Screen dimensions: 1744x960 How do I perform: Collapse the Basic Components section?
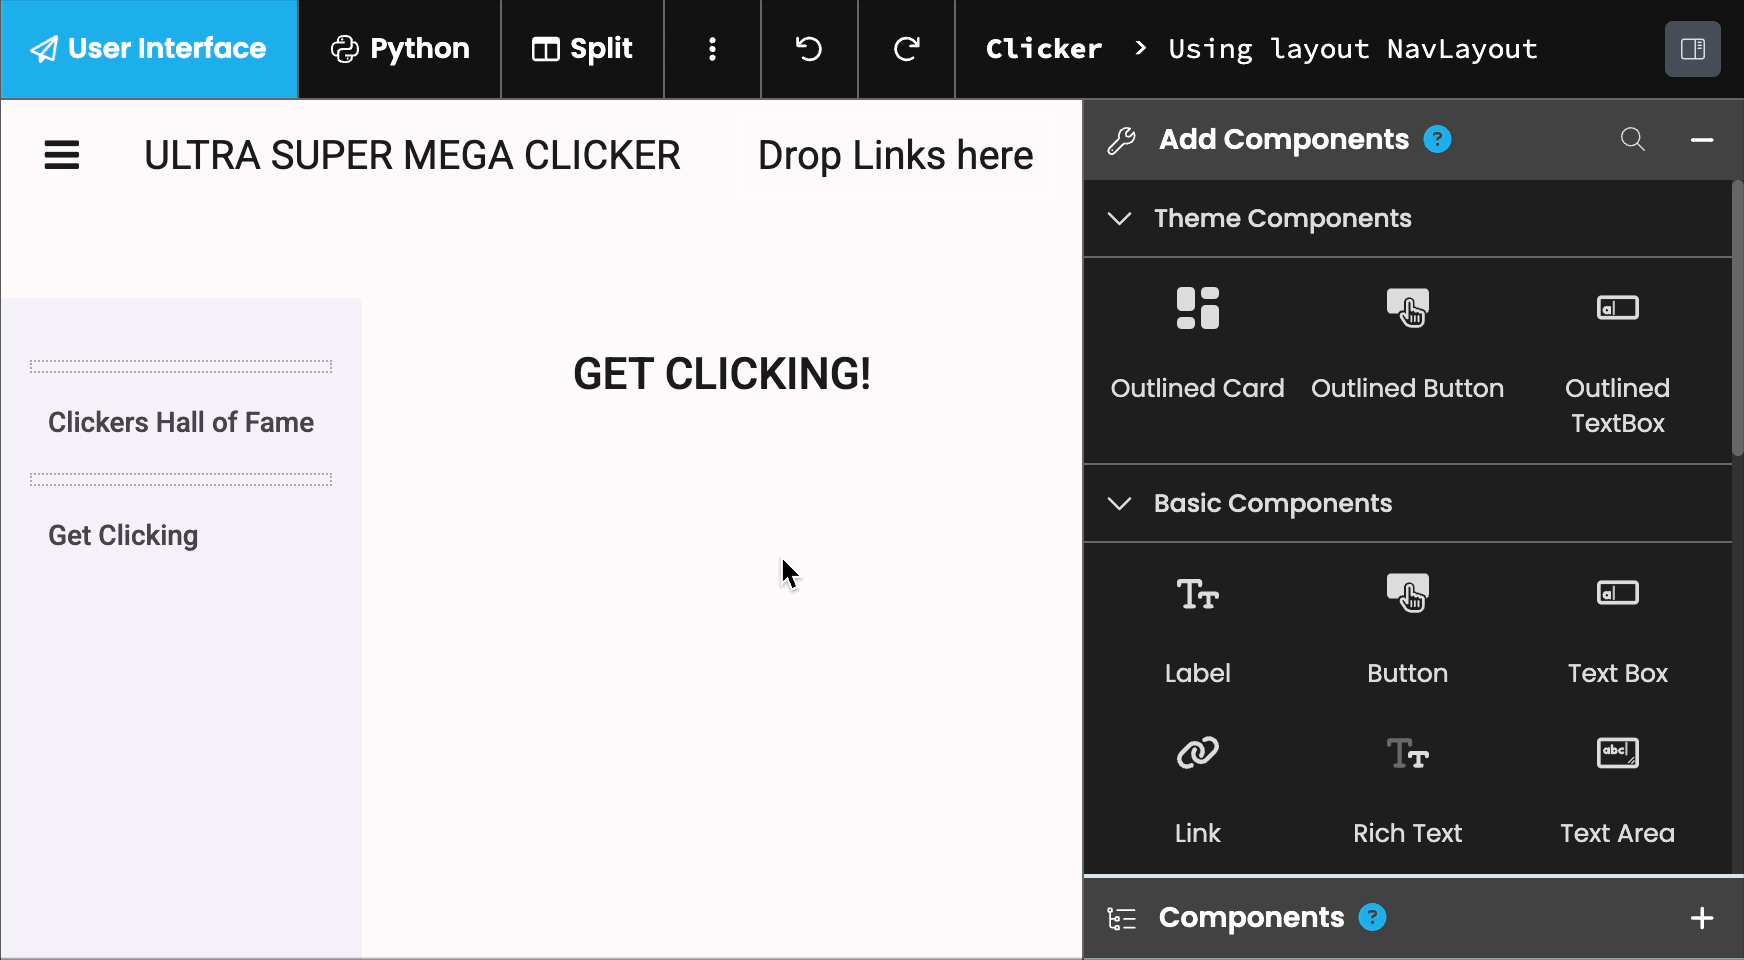coord(1120,504)
